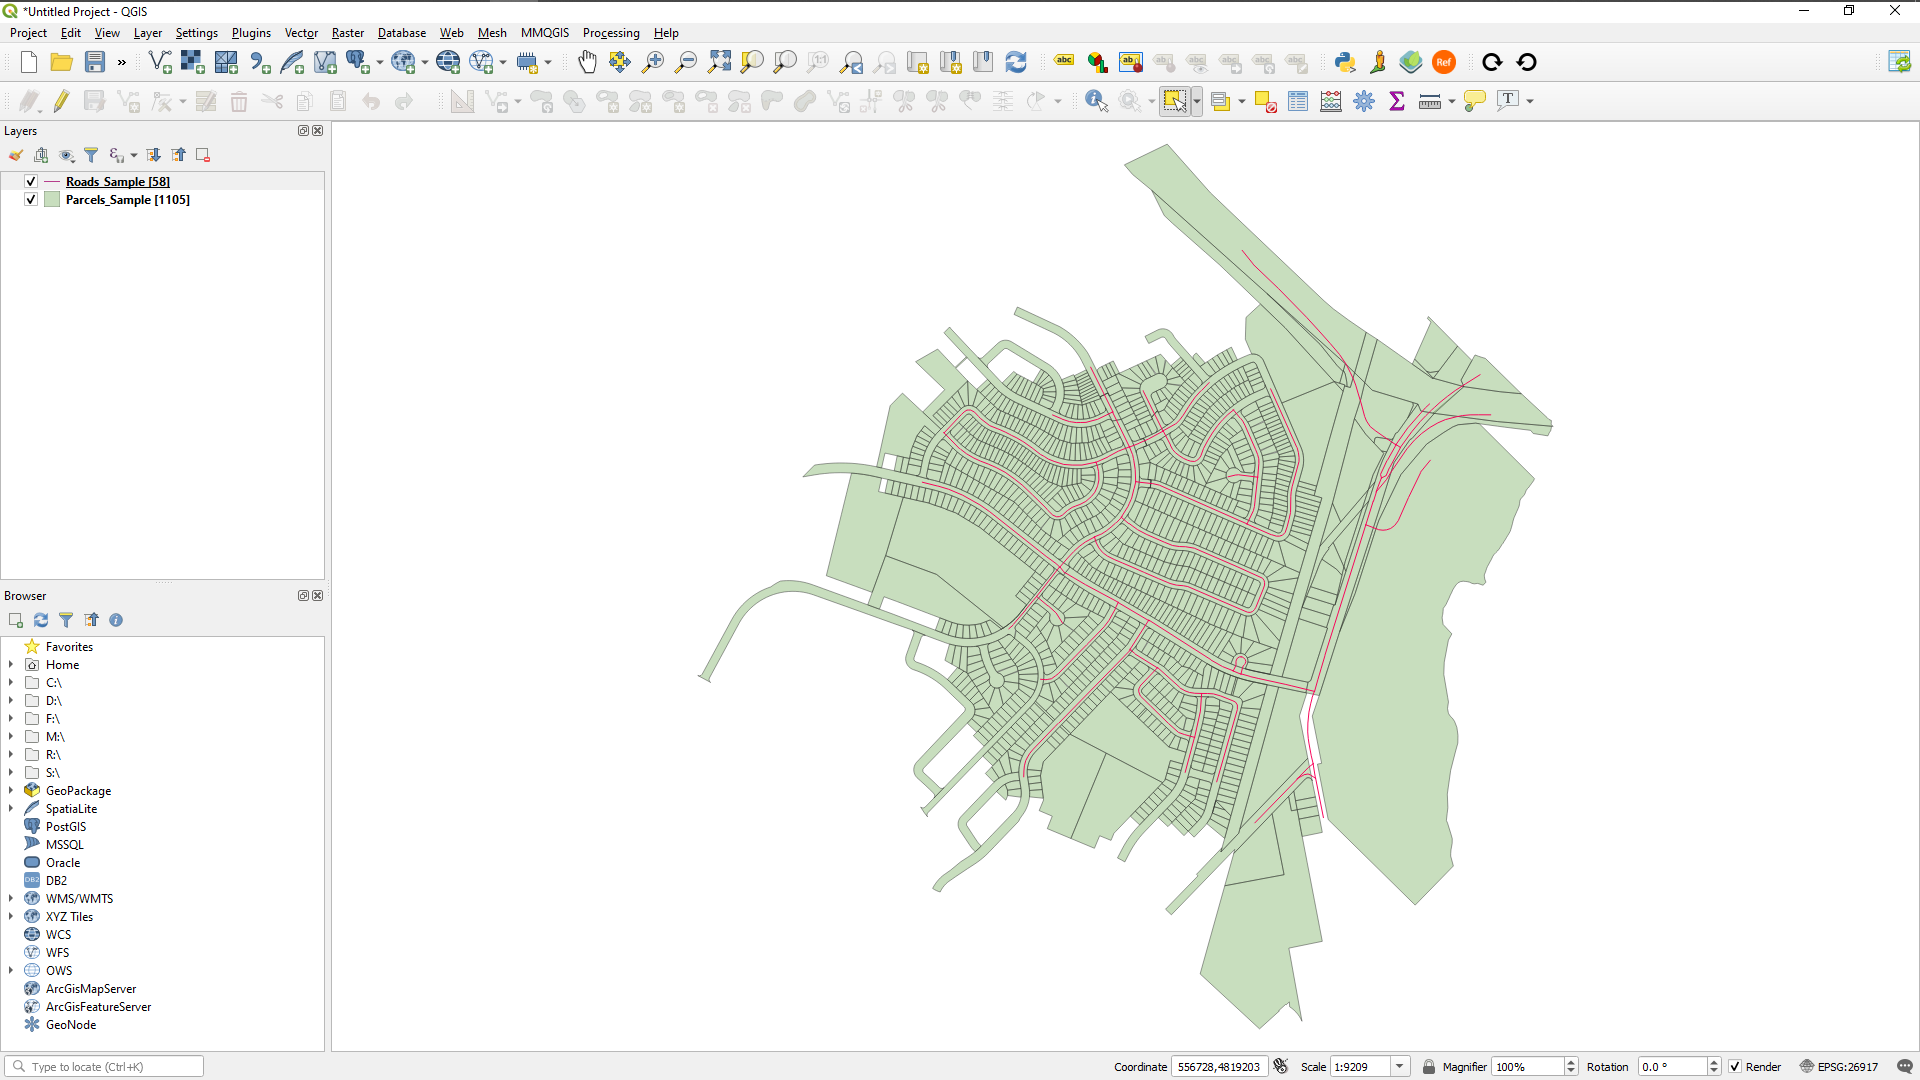1920x1080 pixels.
Task: Click the Rotation value field
Action: click(x=1672, y=1066)
